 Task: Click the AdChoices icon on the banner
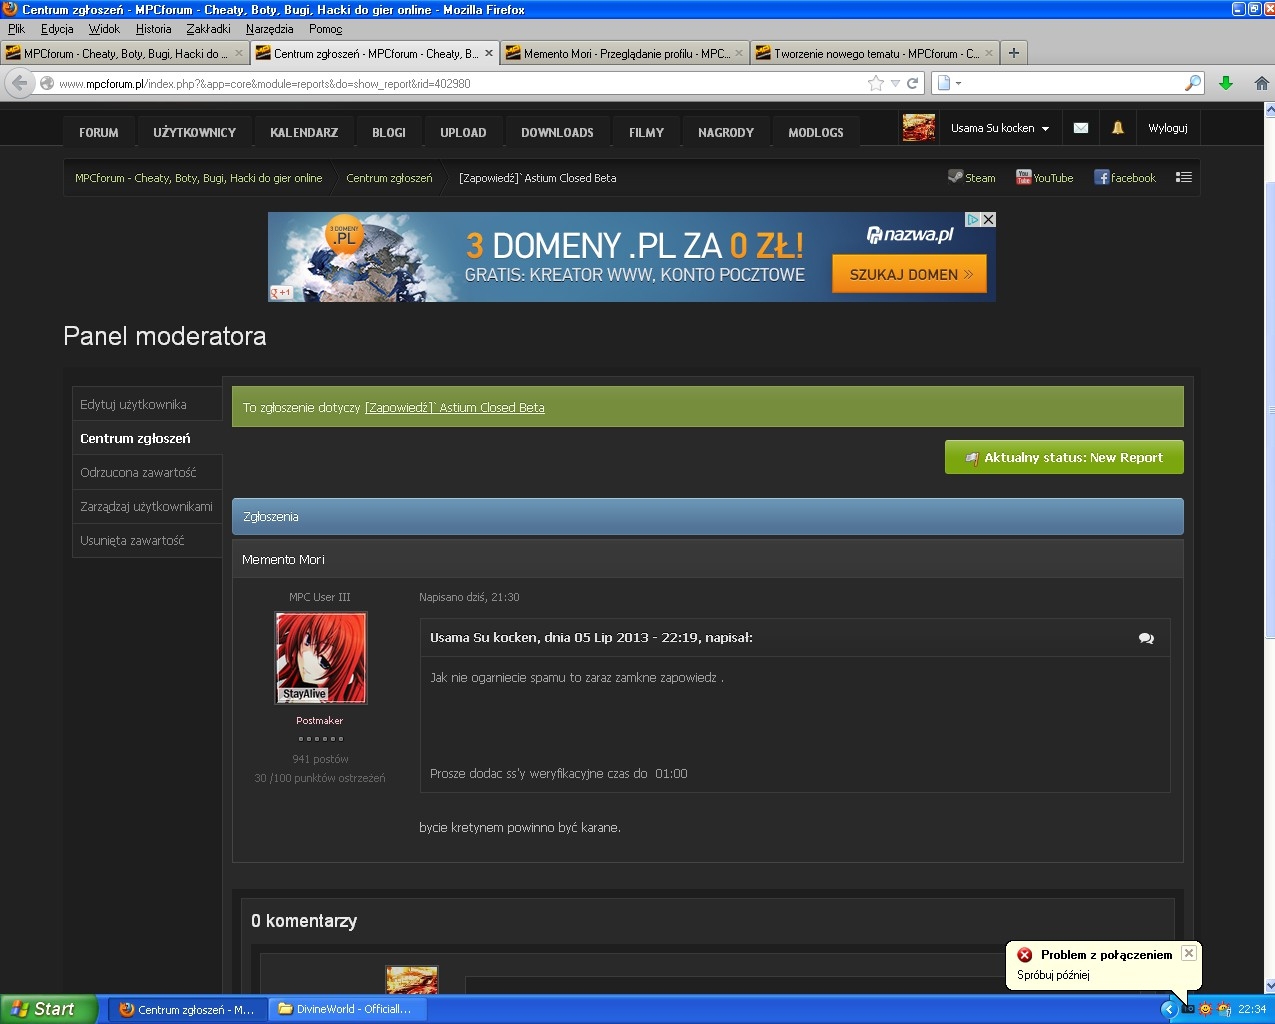[972, 219]
